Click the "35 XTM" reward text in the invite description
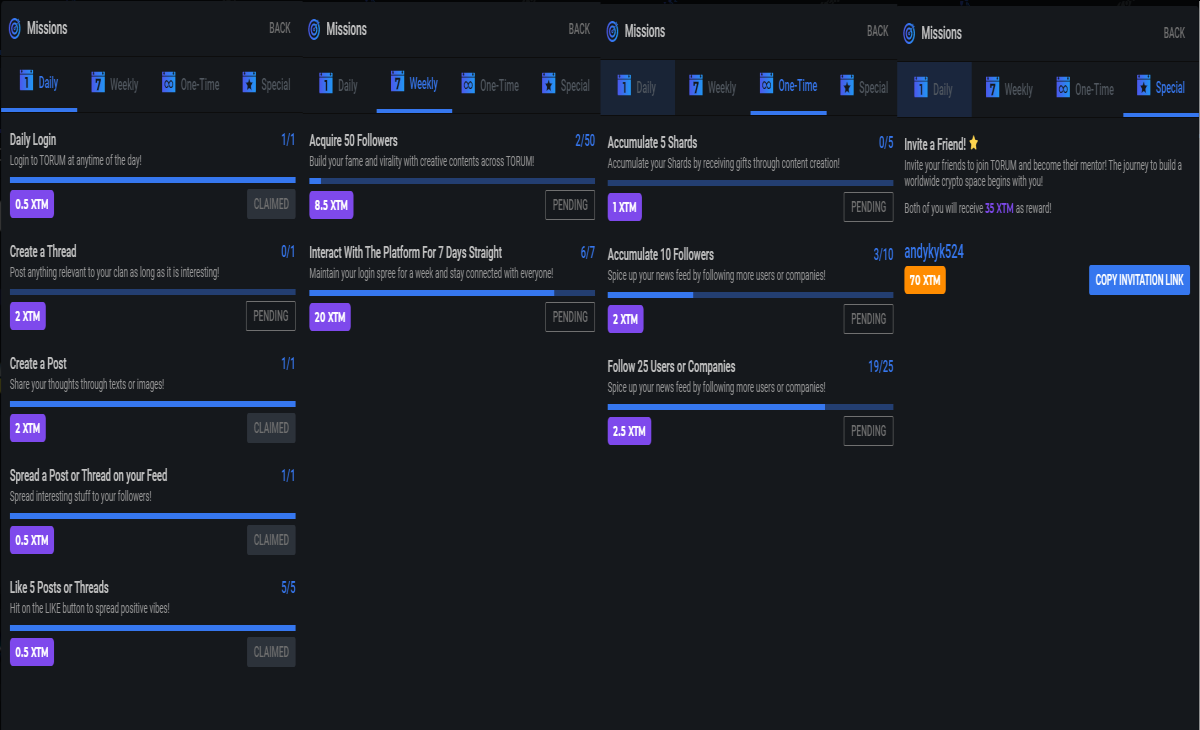Viewport: 1200px width, 730px height. tap(999, 208)
